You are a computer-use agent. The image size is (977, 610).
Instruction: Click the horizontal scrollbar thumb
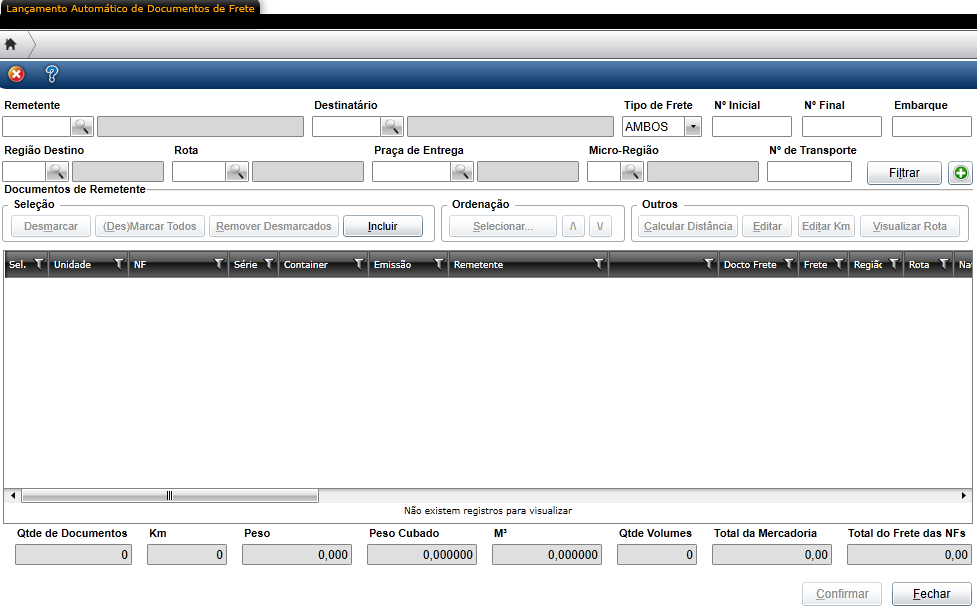click(170, 496)
